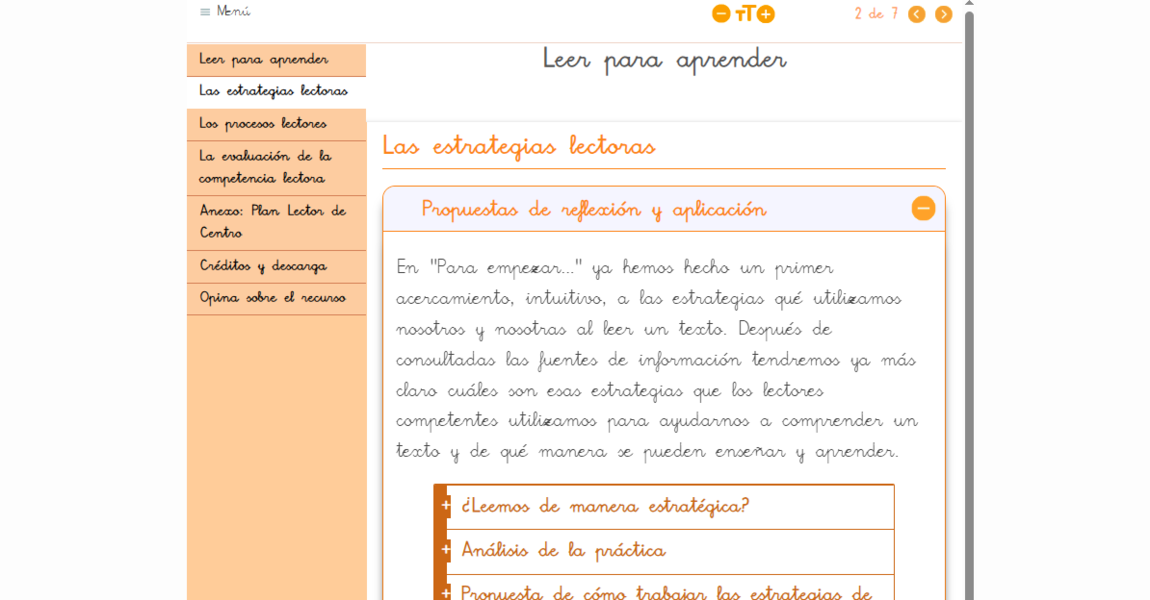Open Anexo: Plan Lector de Centro
The height and width of the screenshot is (600, 1150).
tap(271, 222)
